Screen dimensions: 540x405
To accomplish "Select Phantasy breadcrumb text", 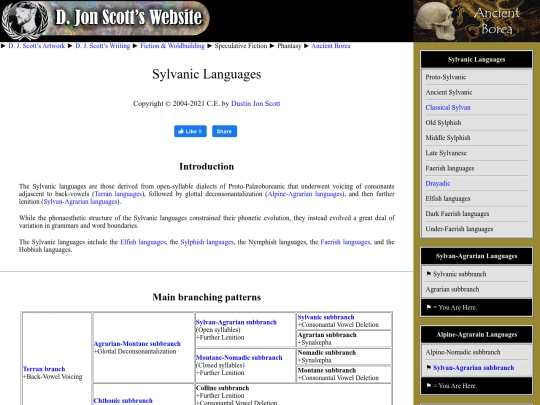I will click(289, 46).
